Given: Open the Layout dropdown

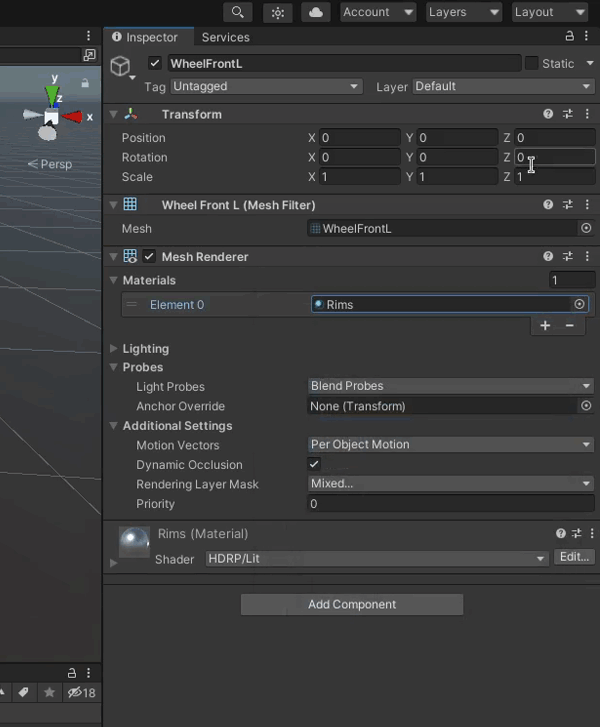Looking at the screenshot, I should click(550, 12).
